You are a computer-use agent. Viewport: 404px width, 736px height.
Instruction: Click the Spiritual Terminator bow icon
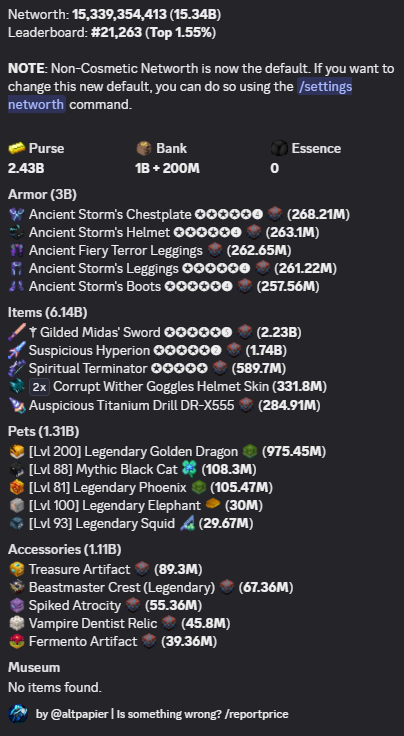point(17,368)
